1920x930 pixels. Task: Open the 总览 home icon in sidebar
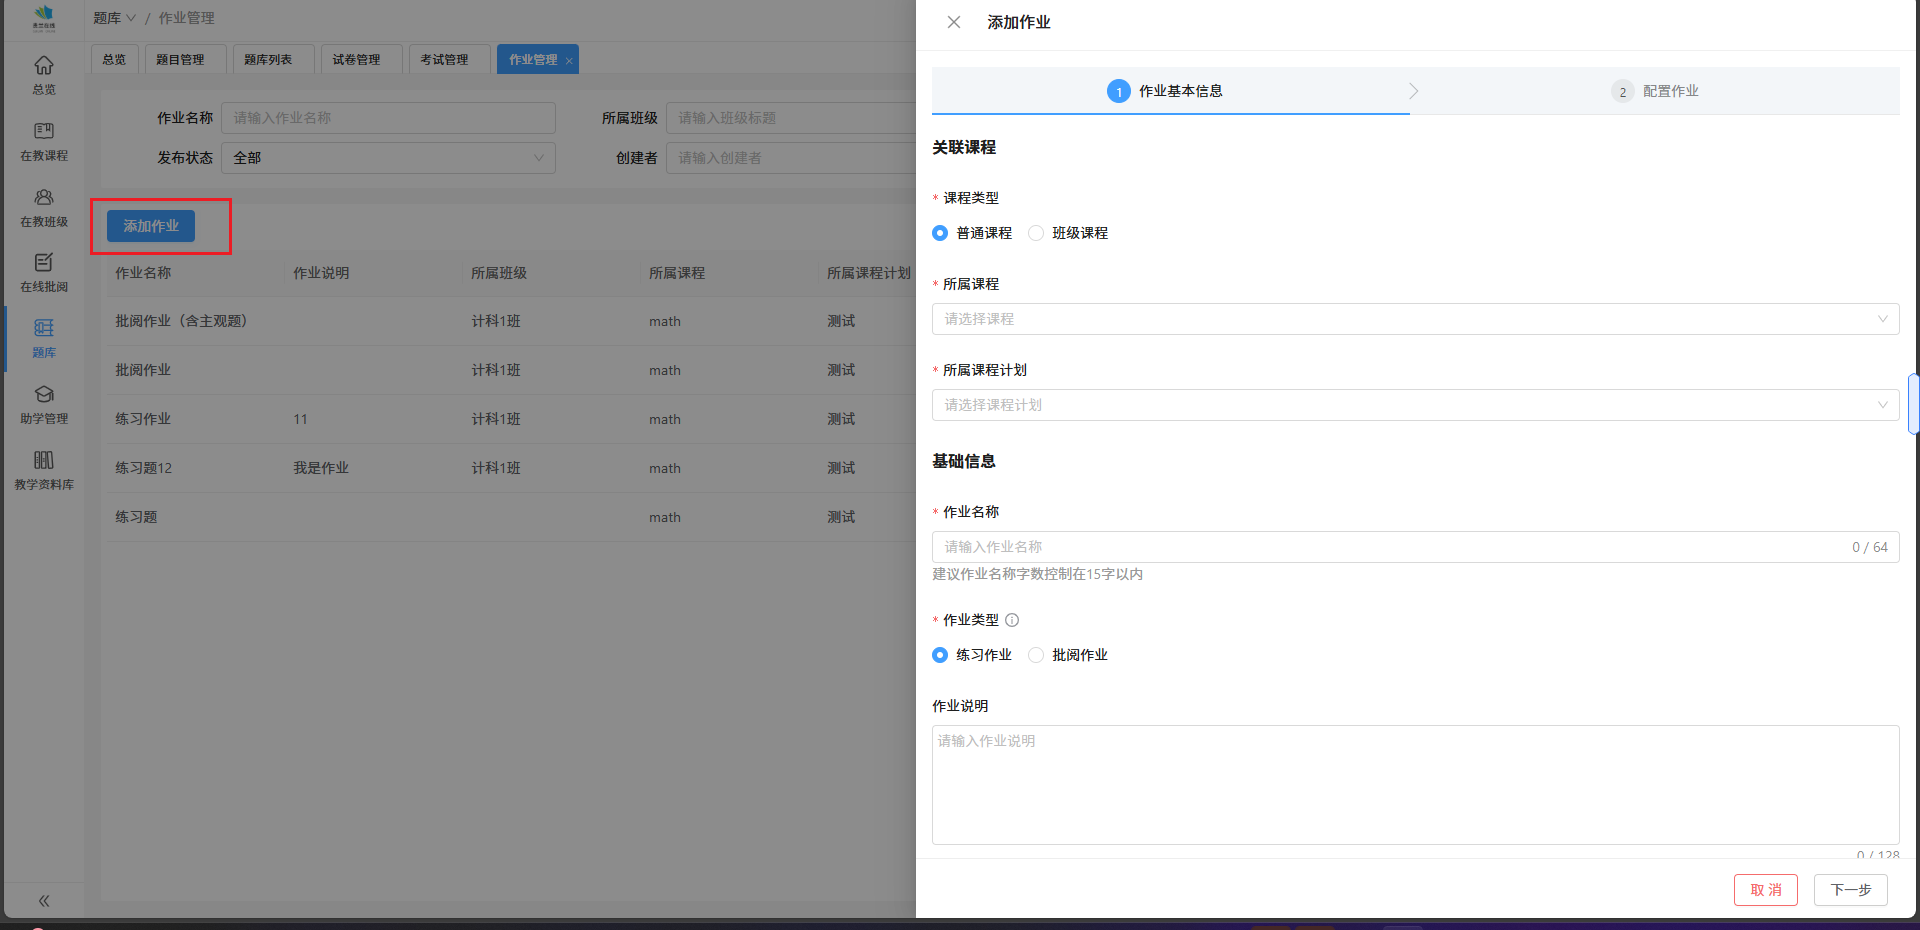[44, 66]
